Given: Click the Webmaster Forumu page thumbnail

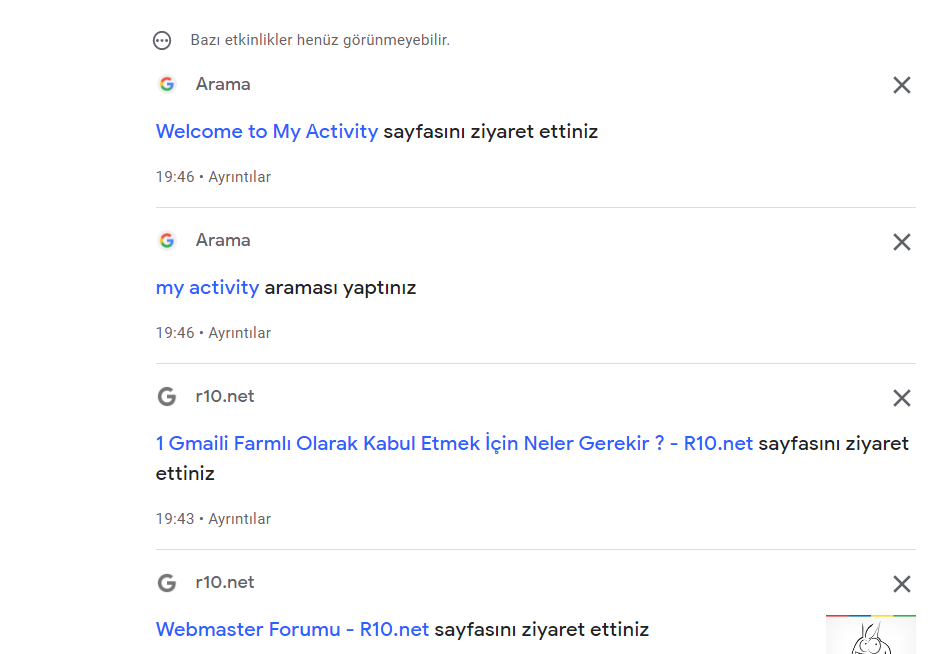Looking at the screenshot, I should (870, 635).
